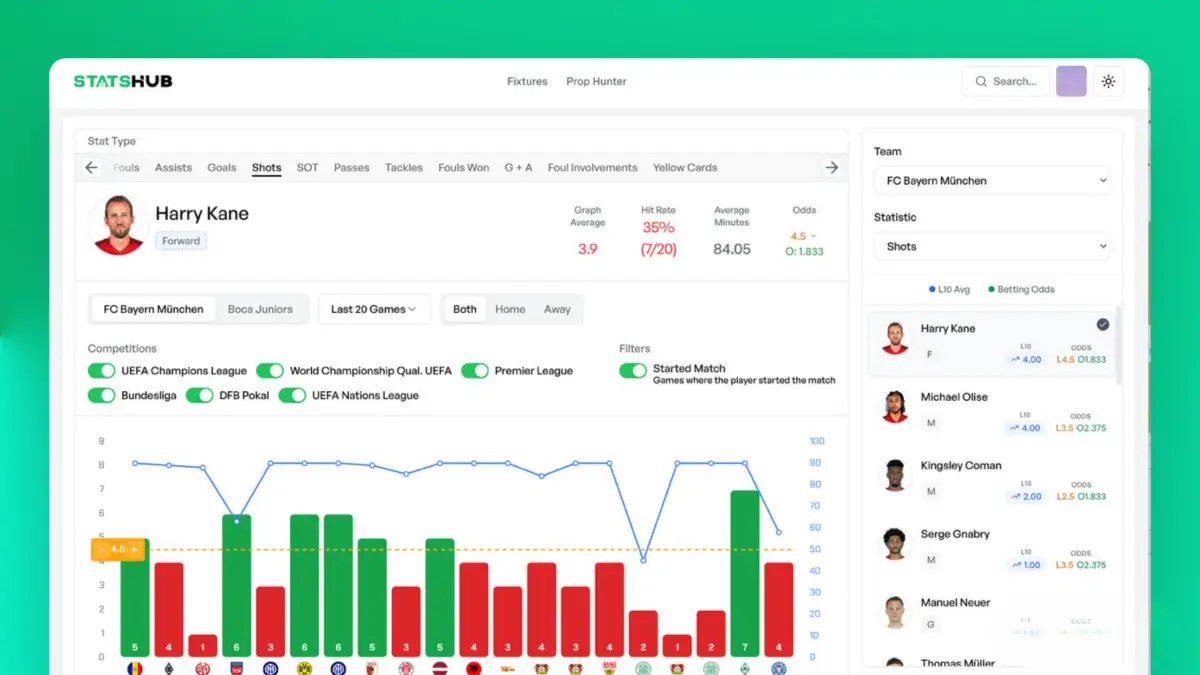Expand the Team dropdown FC Bayern München
The image size is (1200, 675).
pyautogui.click(x=991, y=181)
